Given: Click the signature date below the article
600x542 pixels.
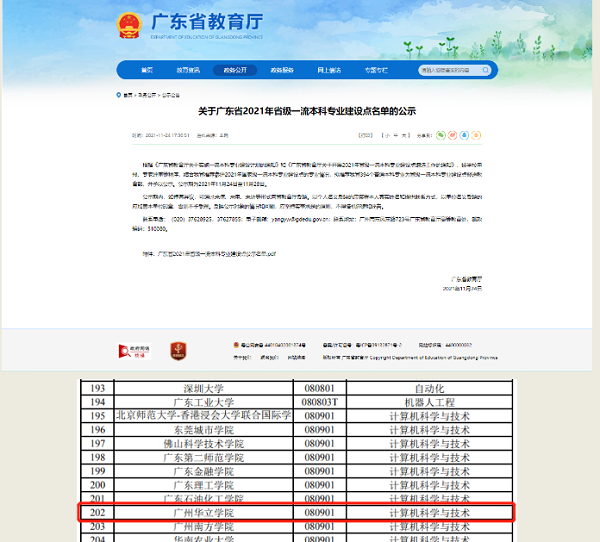Looking at the screenshot, I should click(x=462, y=289).
